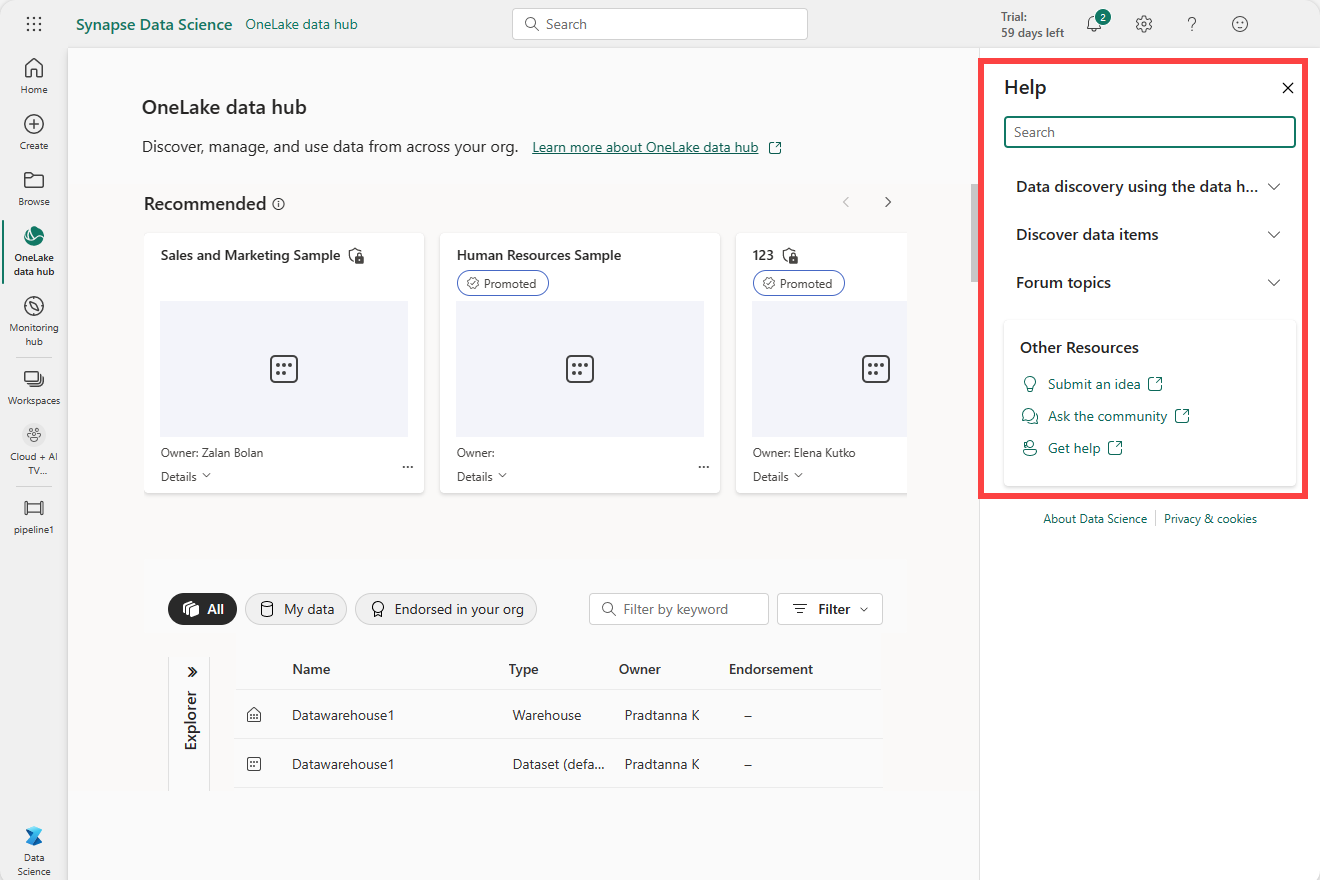The height and width of the screenshot is (880, 1320).
Task: Open notifications bell with 2 badge
Action: point(1095,23)
